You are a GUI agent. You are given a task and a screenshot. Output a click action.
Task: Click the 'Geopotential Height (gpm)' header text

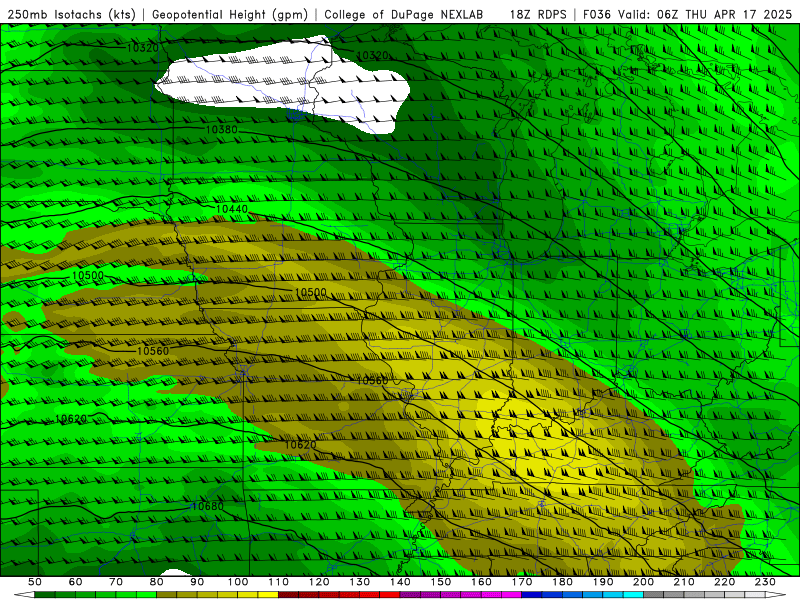(x=230, y=15)
